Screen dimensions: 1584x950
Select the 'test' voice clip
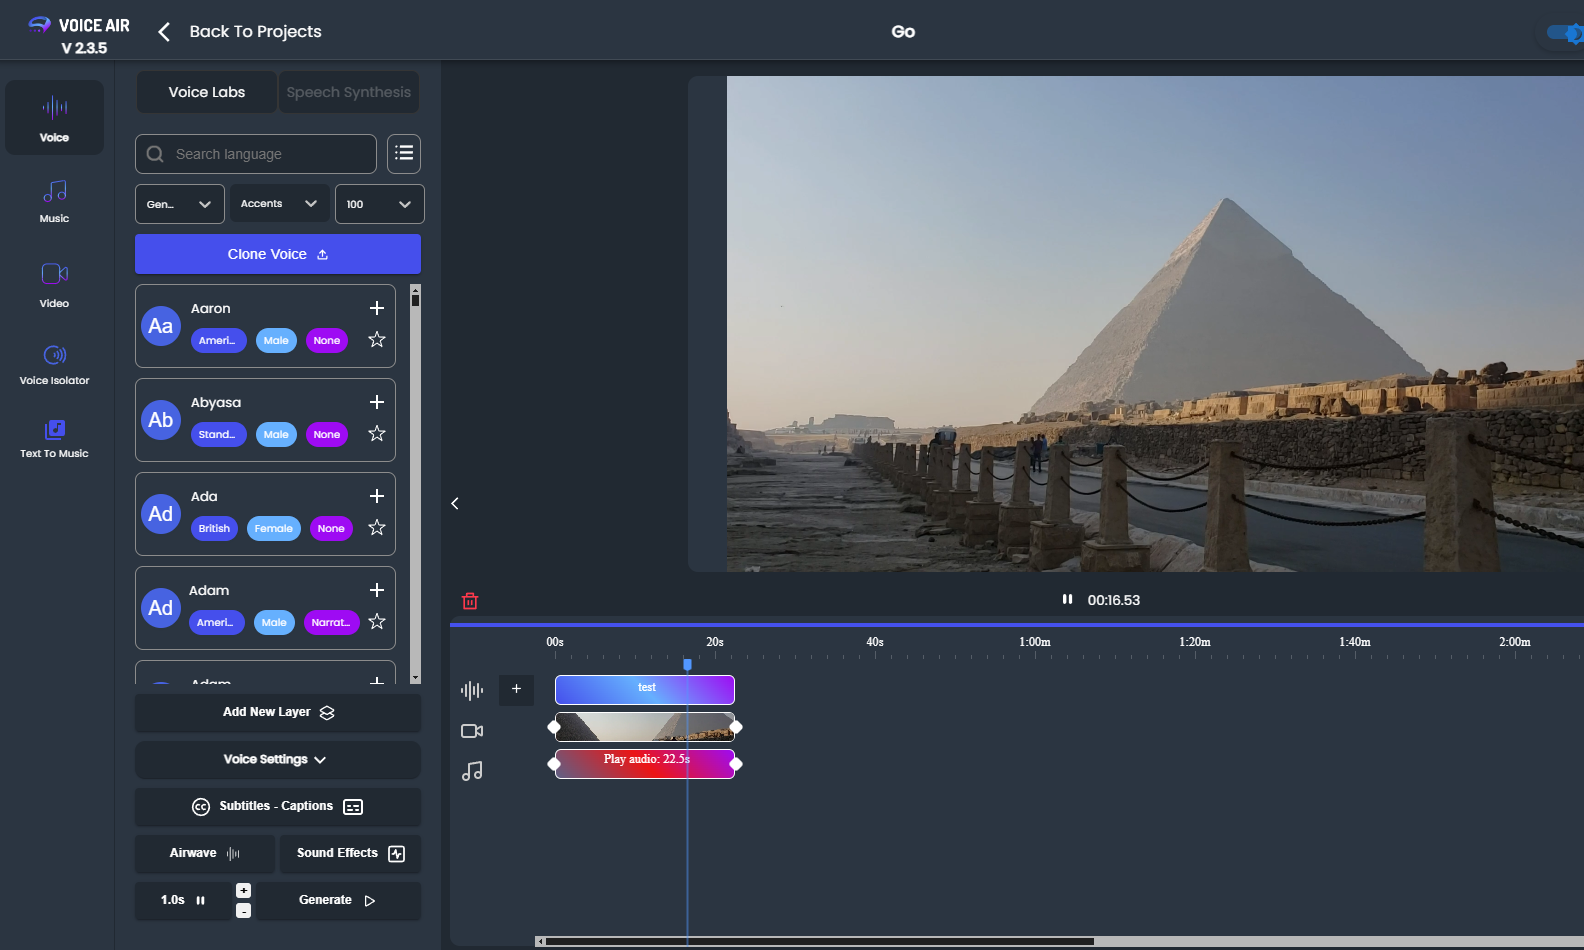(645, 689)
